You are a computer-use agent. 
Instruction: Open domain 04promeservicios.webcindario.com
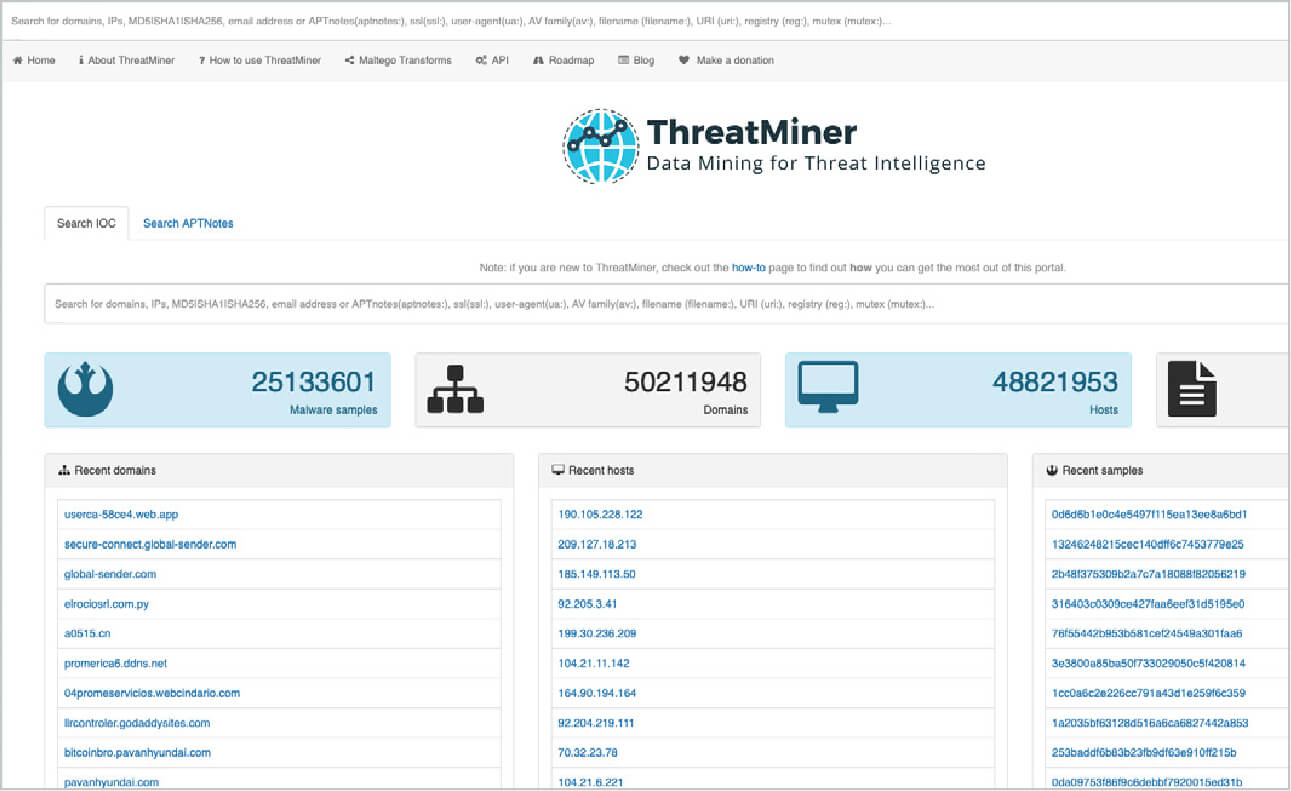(152, 693)
